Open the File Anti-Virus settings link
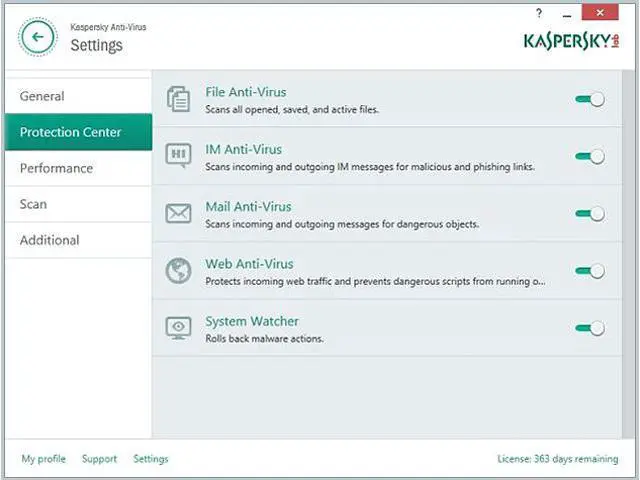640x480 pixels. [246, 92]
